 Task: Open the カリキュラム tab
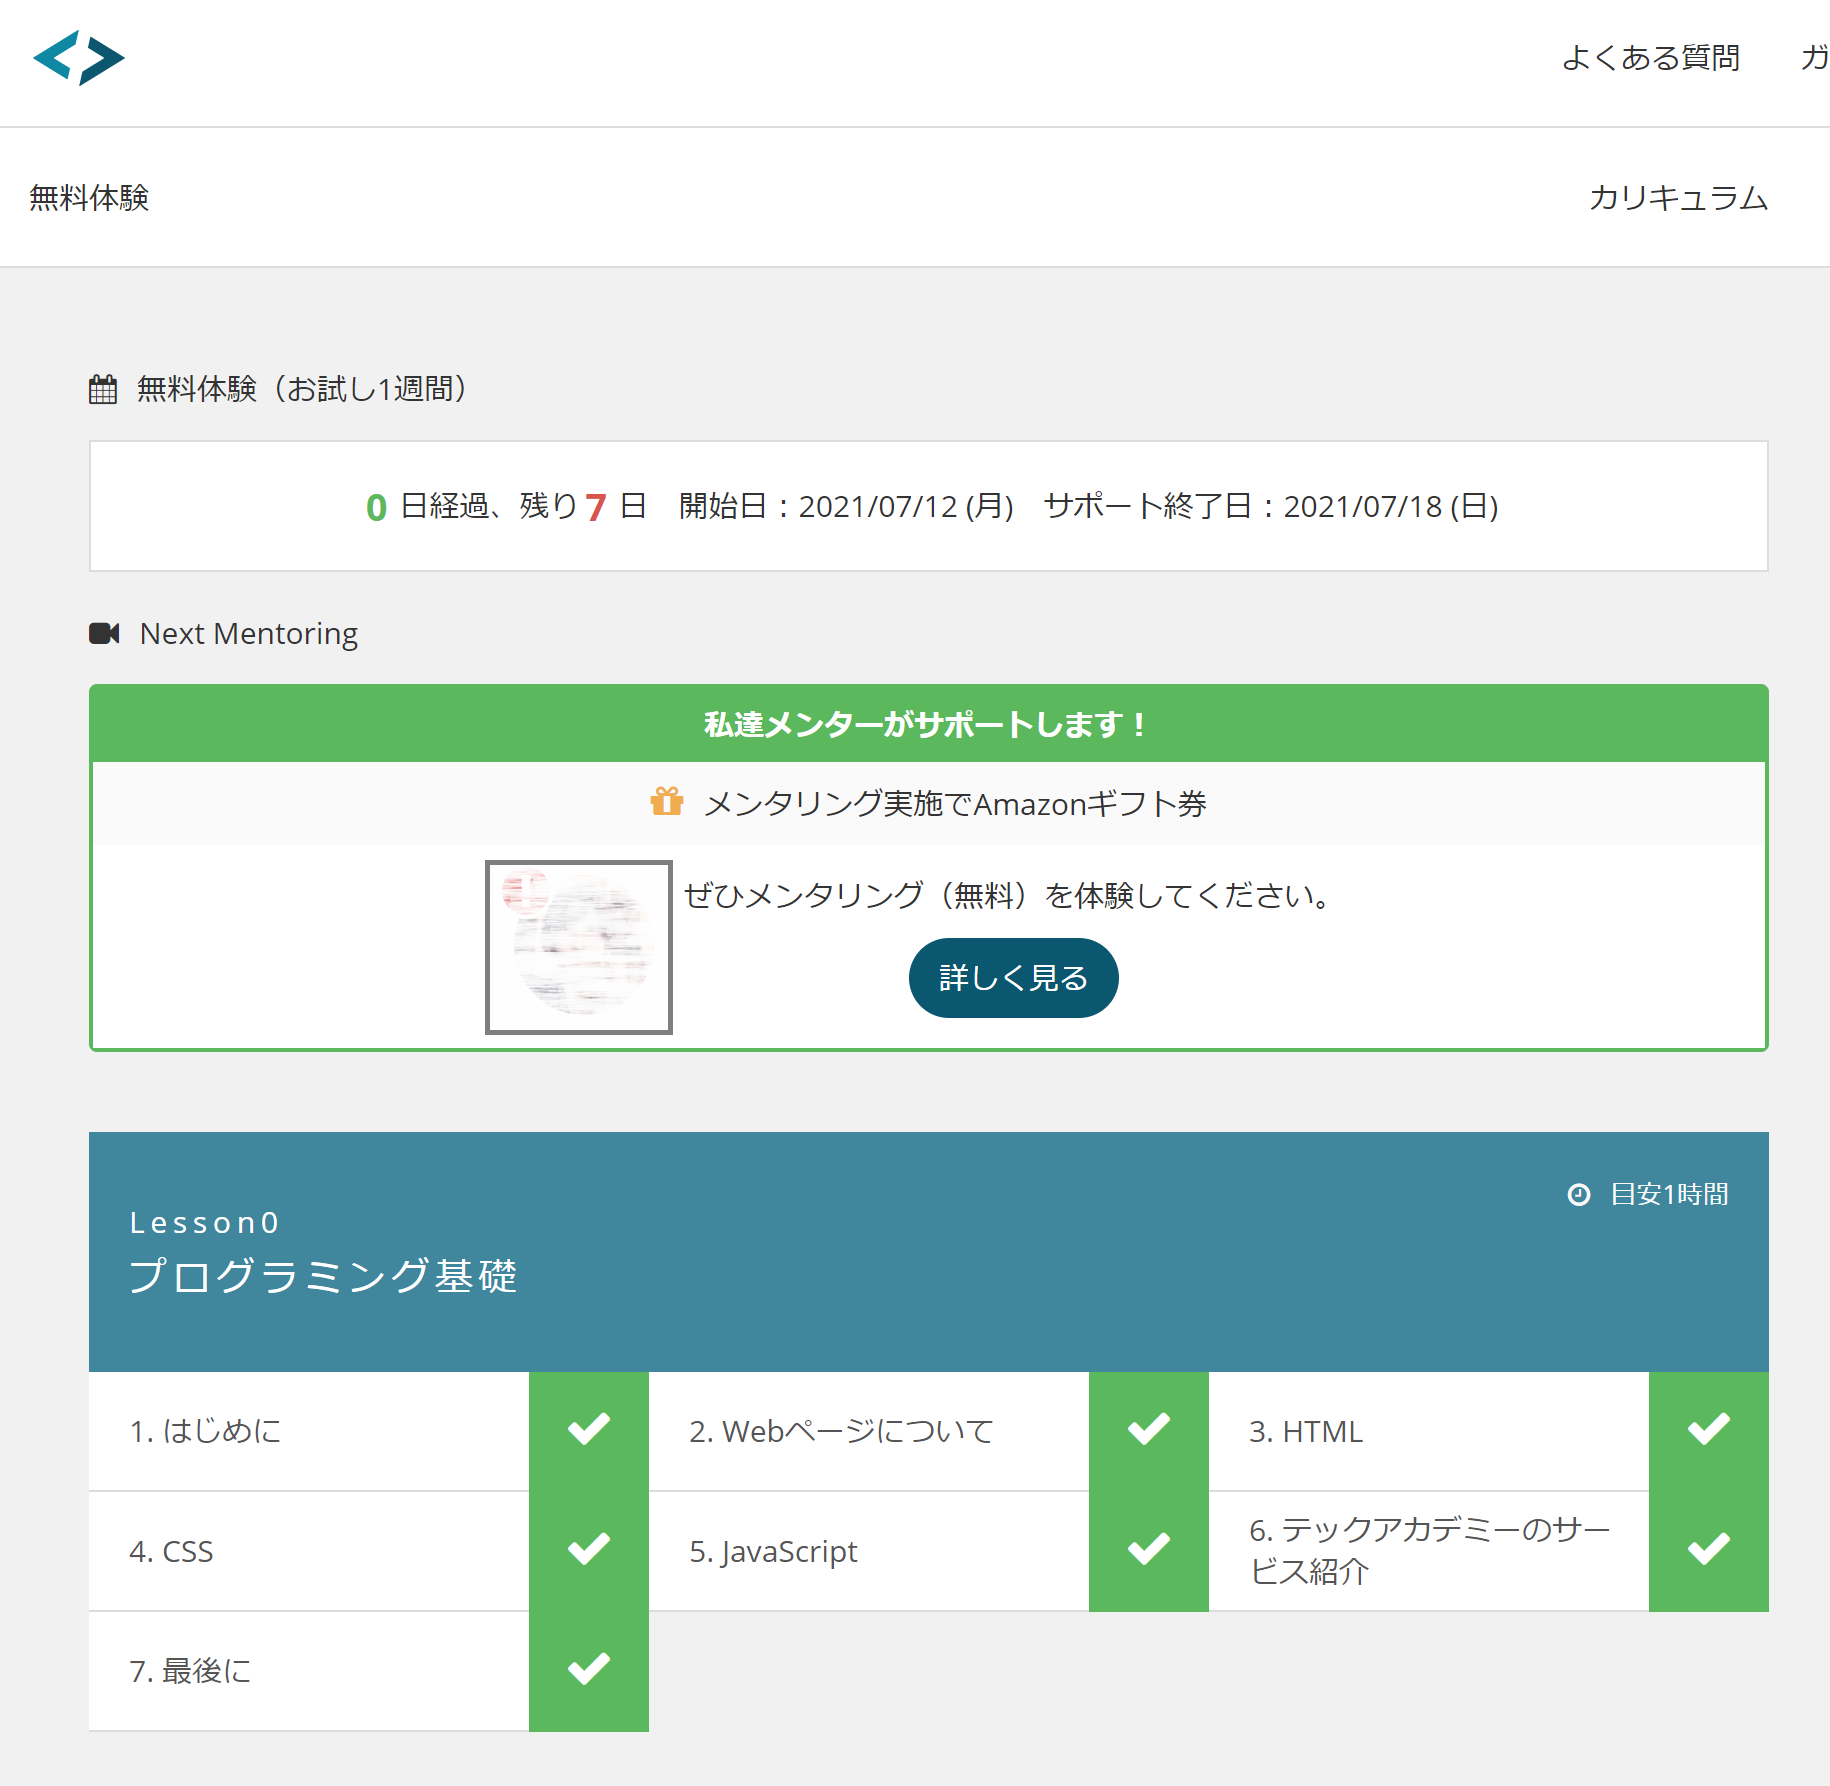1678,198
